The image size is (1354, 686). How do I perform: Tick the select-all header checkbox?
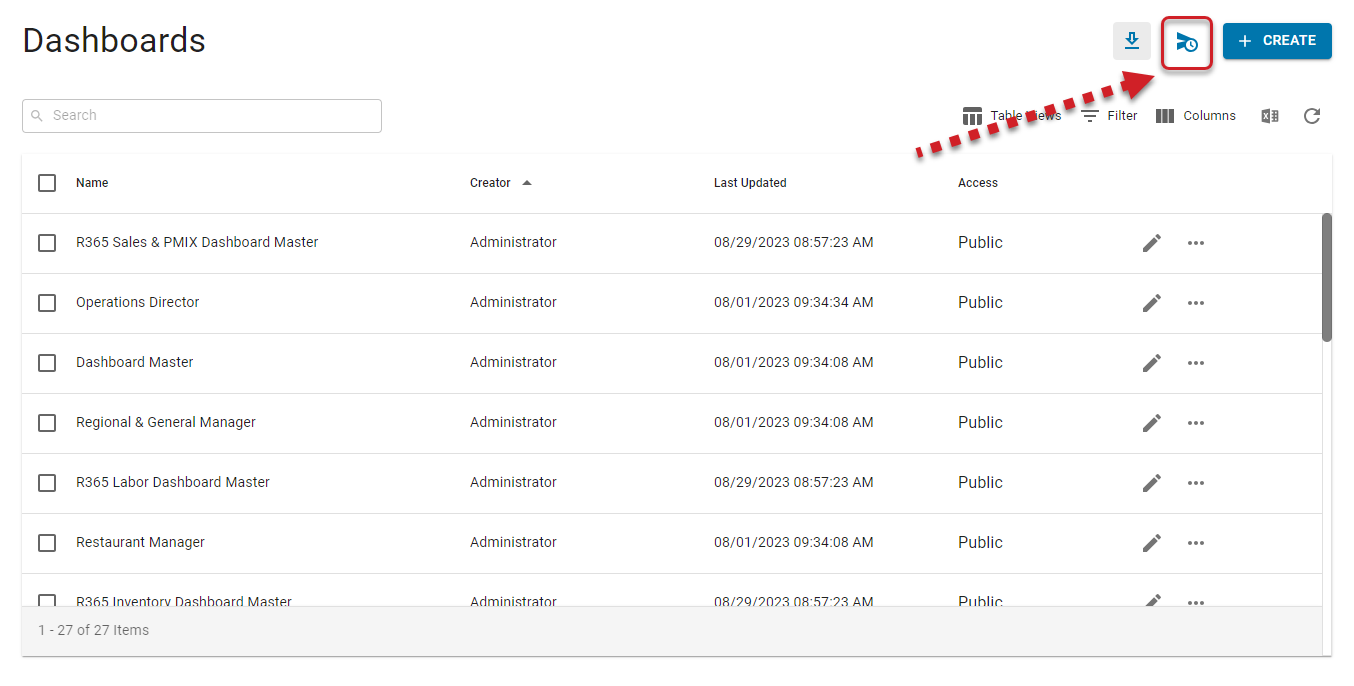[x=47, y=183]
